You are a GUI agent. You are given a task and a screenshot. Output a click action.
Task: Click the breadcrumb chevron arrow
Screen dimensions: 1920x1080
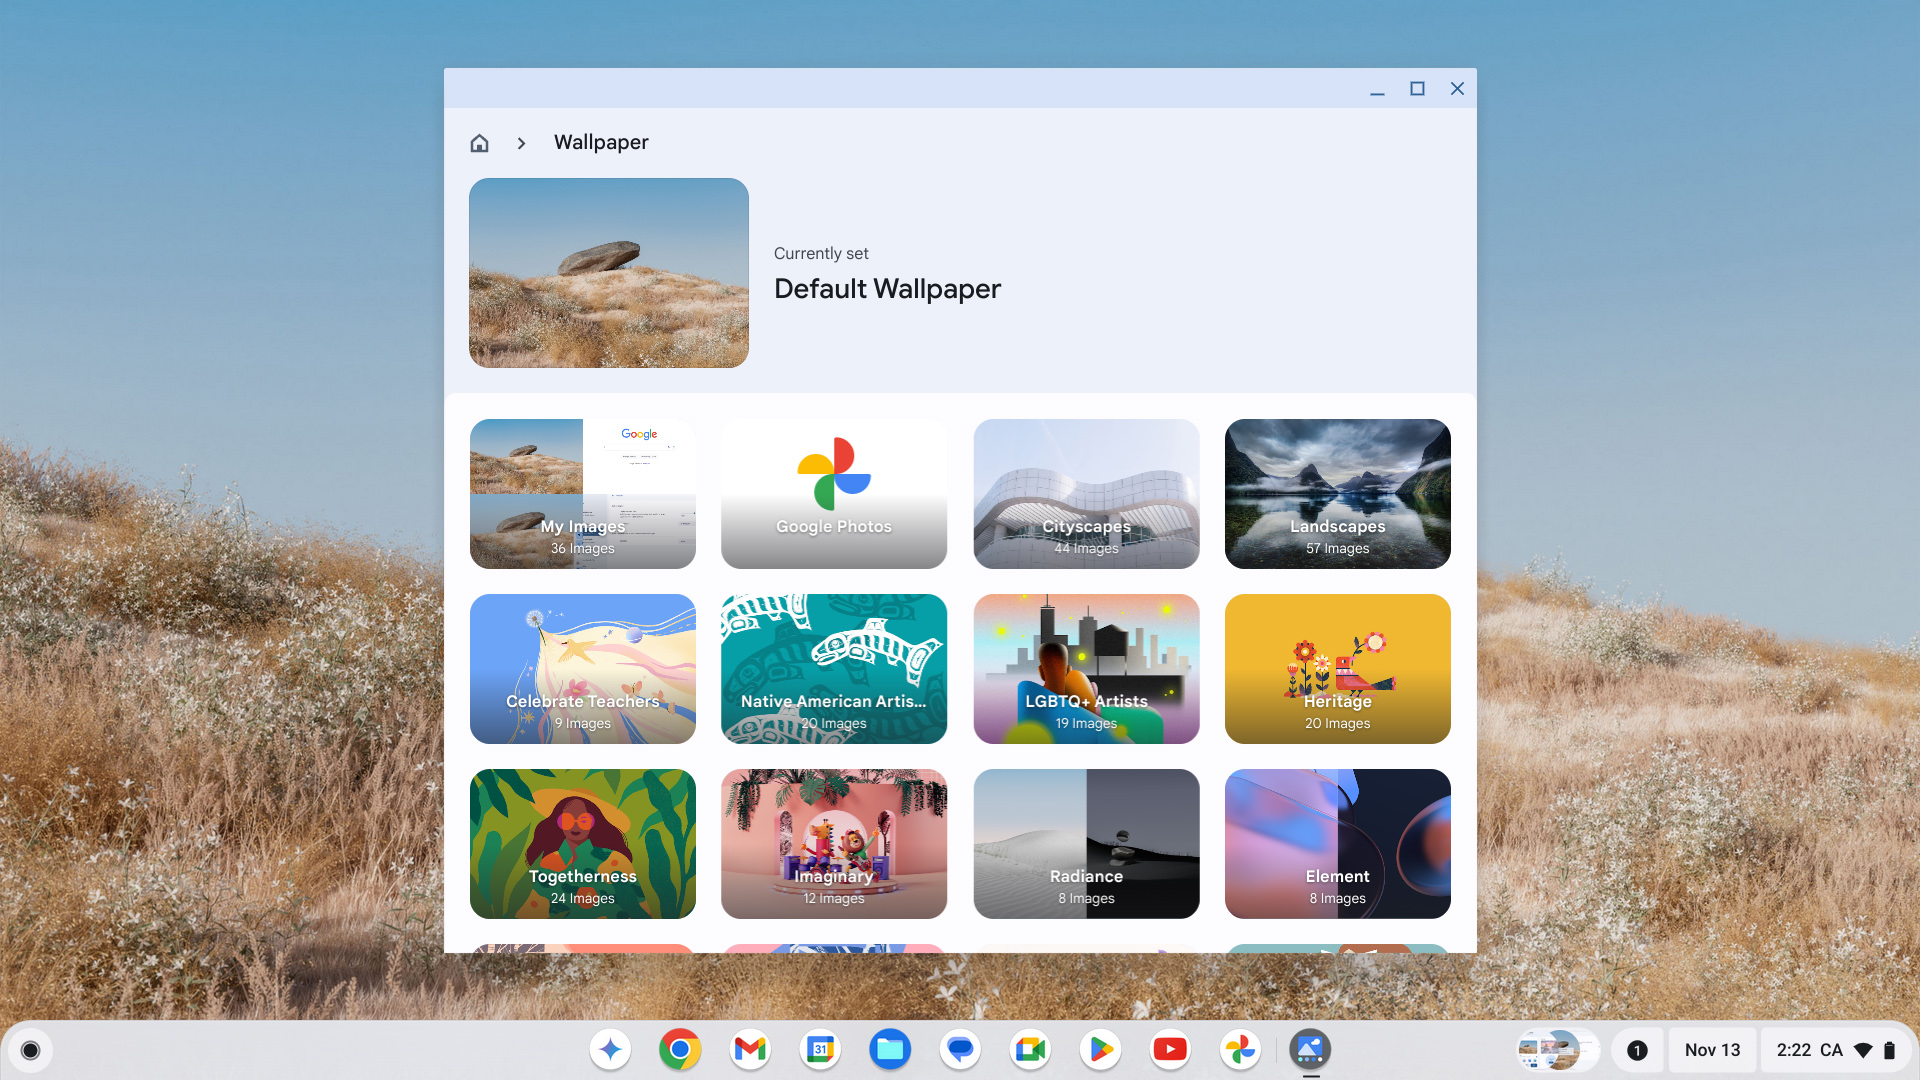pos(521,143)
